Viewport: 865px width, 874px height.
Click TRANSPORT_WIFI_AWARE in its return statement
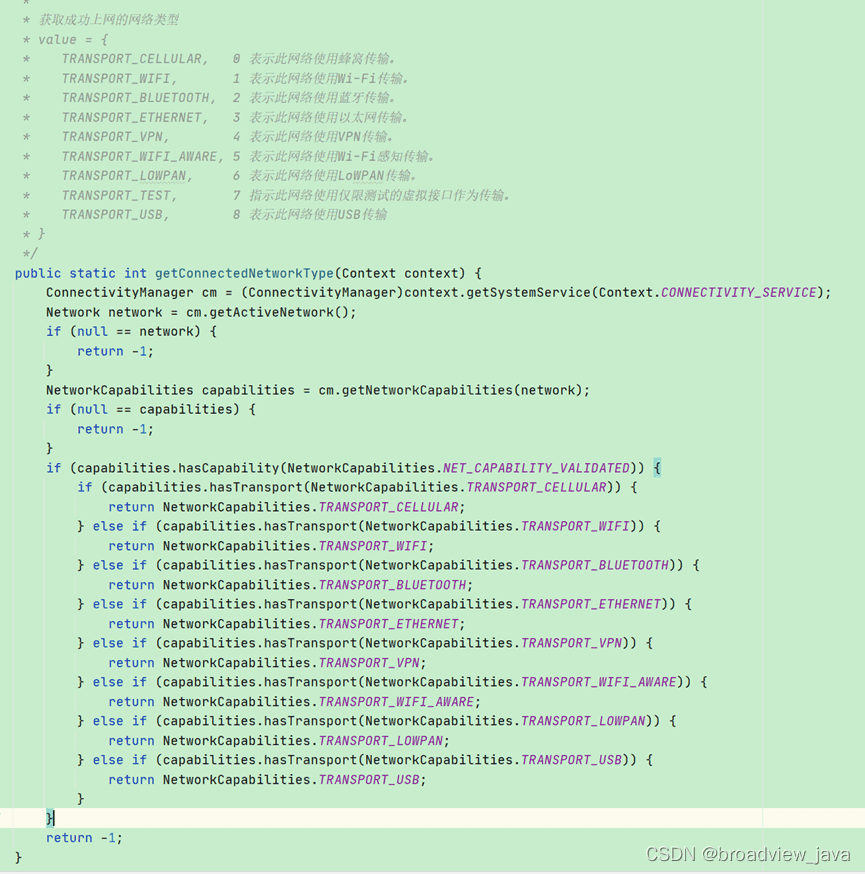pos(396,702)
